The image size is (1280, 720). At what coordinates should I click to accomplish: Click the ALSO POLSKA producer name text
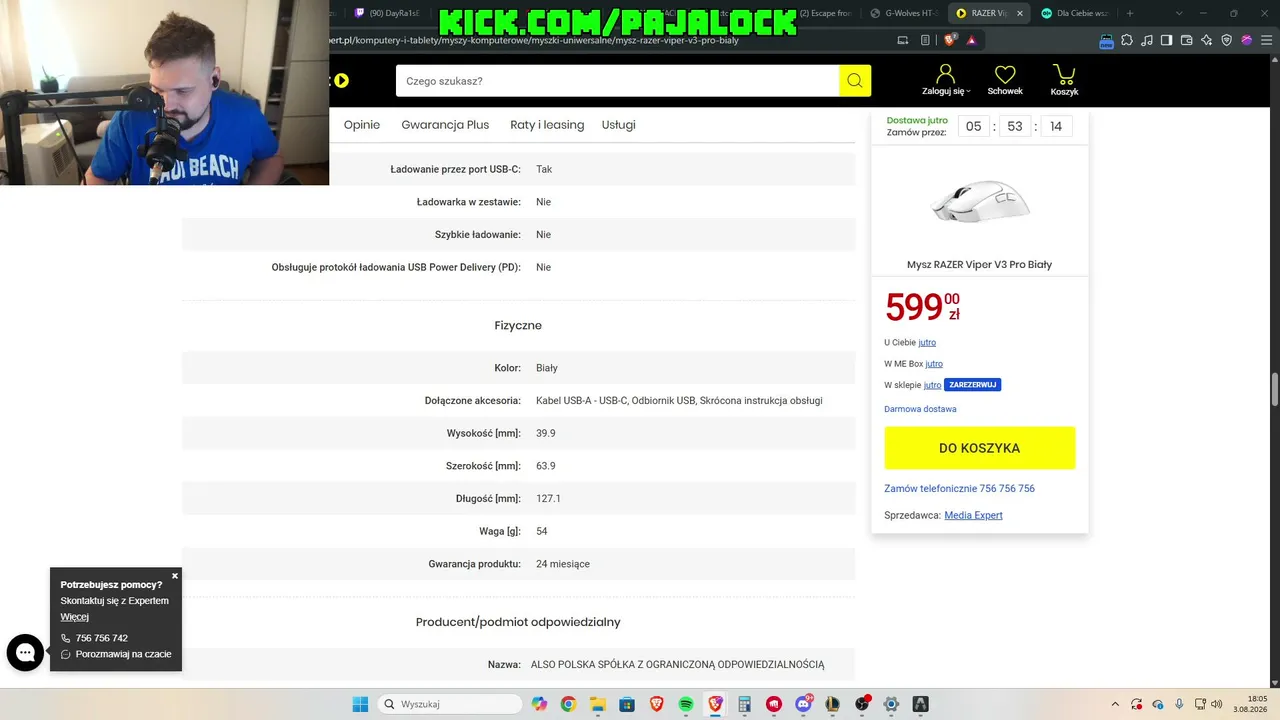click(677, 664)
